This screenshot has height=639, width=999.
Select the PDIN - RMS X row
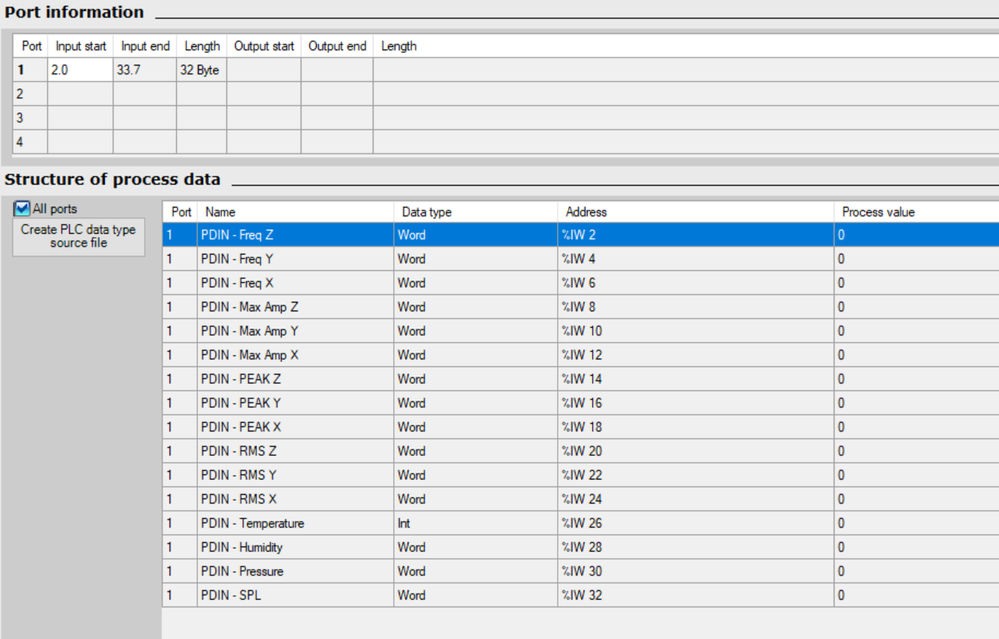tap(580, 499)
